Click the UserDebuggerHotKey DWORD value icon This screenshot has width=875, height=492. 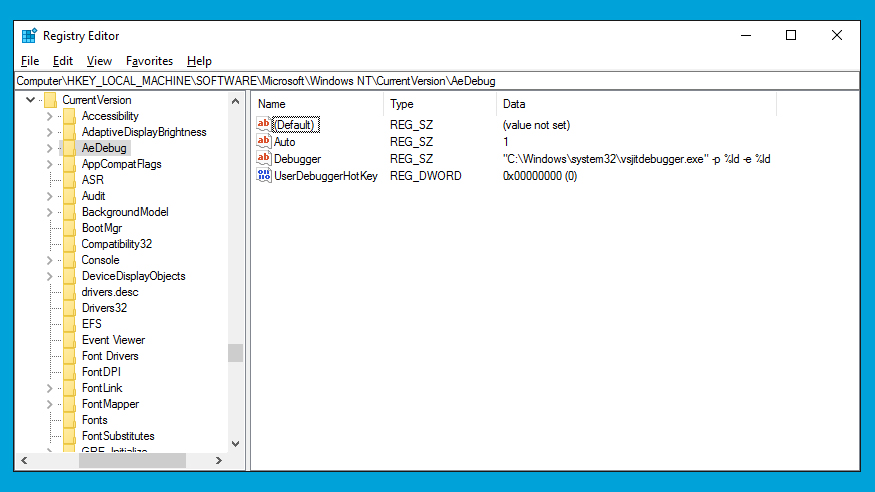(x=264, y=175)
